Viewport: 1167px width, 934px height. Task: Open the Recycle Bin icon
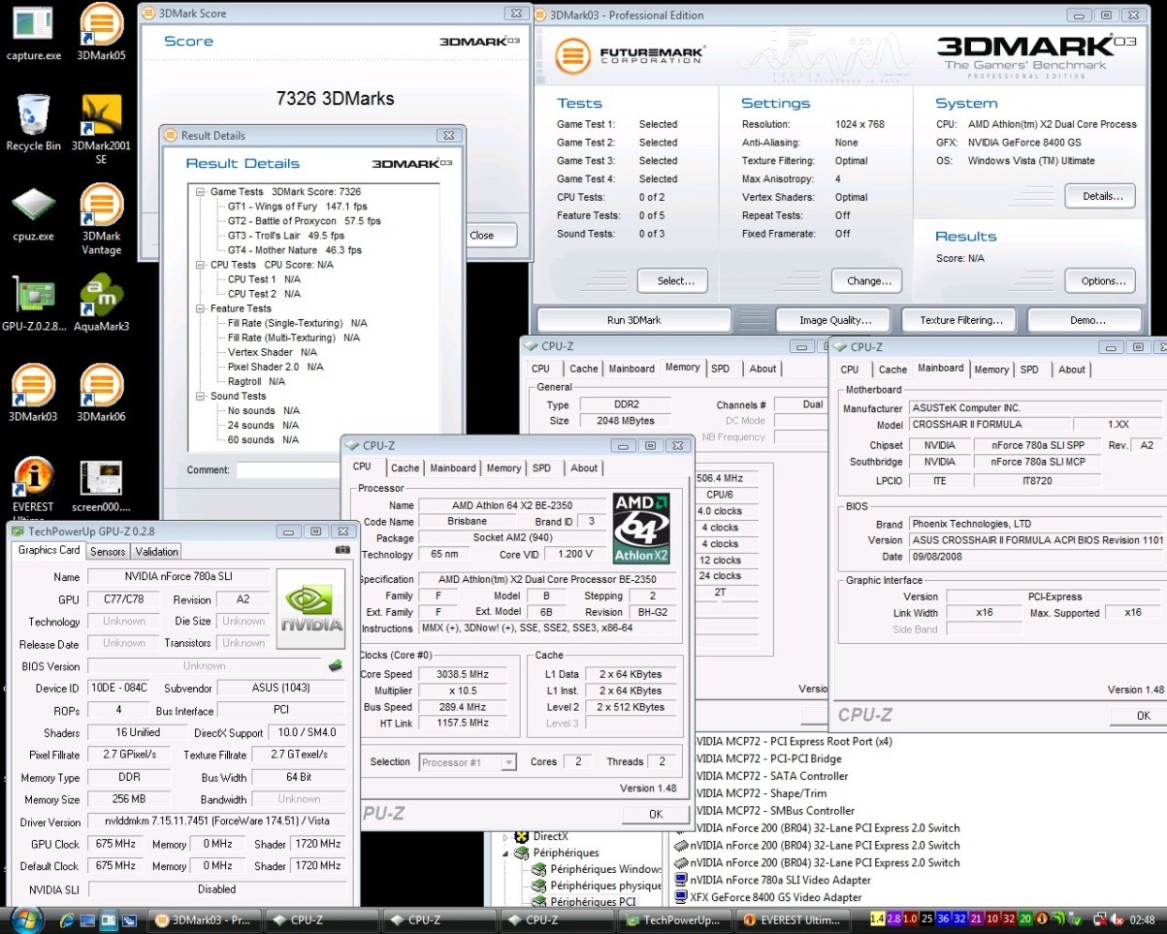33,123
